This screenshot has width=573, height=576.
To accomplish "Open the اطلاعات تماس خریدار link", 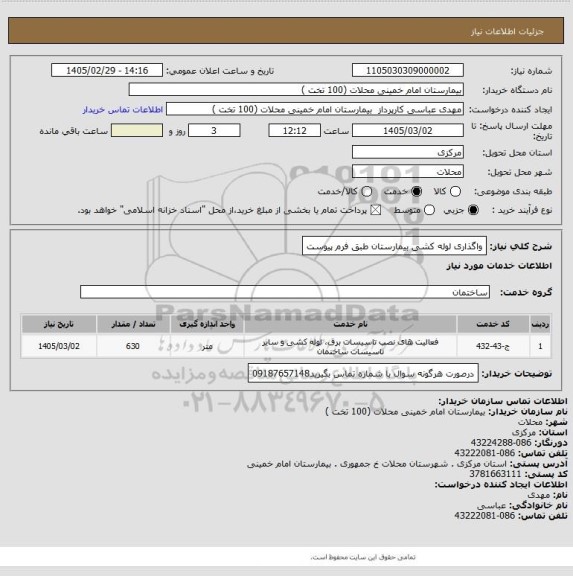I will [x=123, y=110].
